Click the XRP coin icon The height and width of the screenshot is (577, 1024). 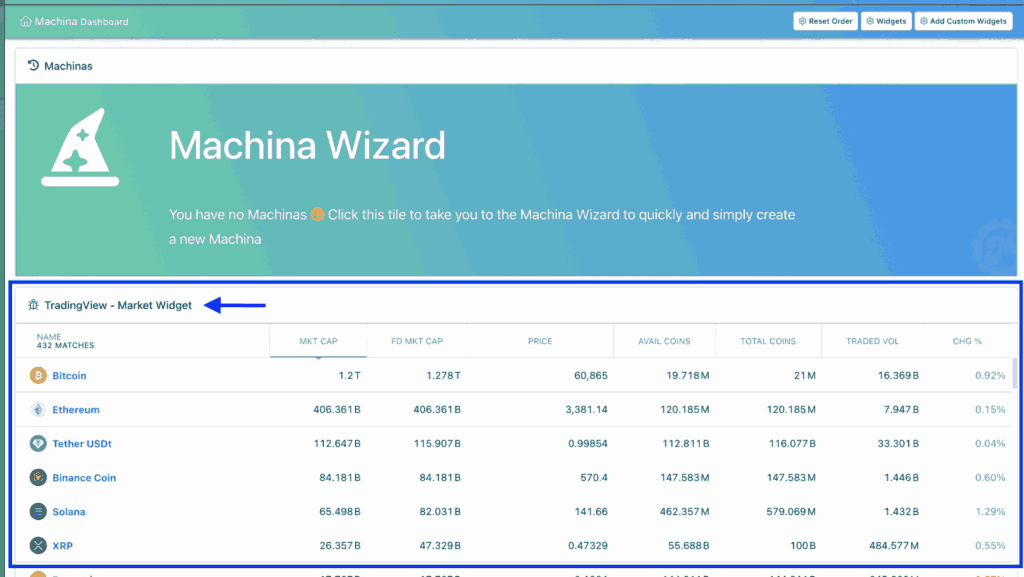(x=38, y=545)
